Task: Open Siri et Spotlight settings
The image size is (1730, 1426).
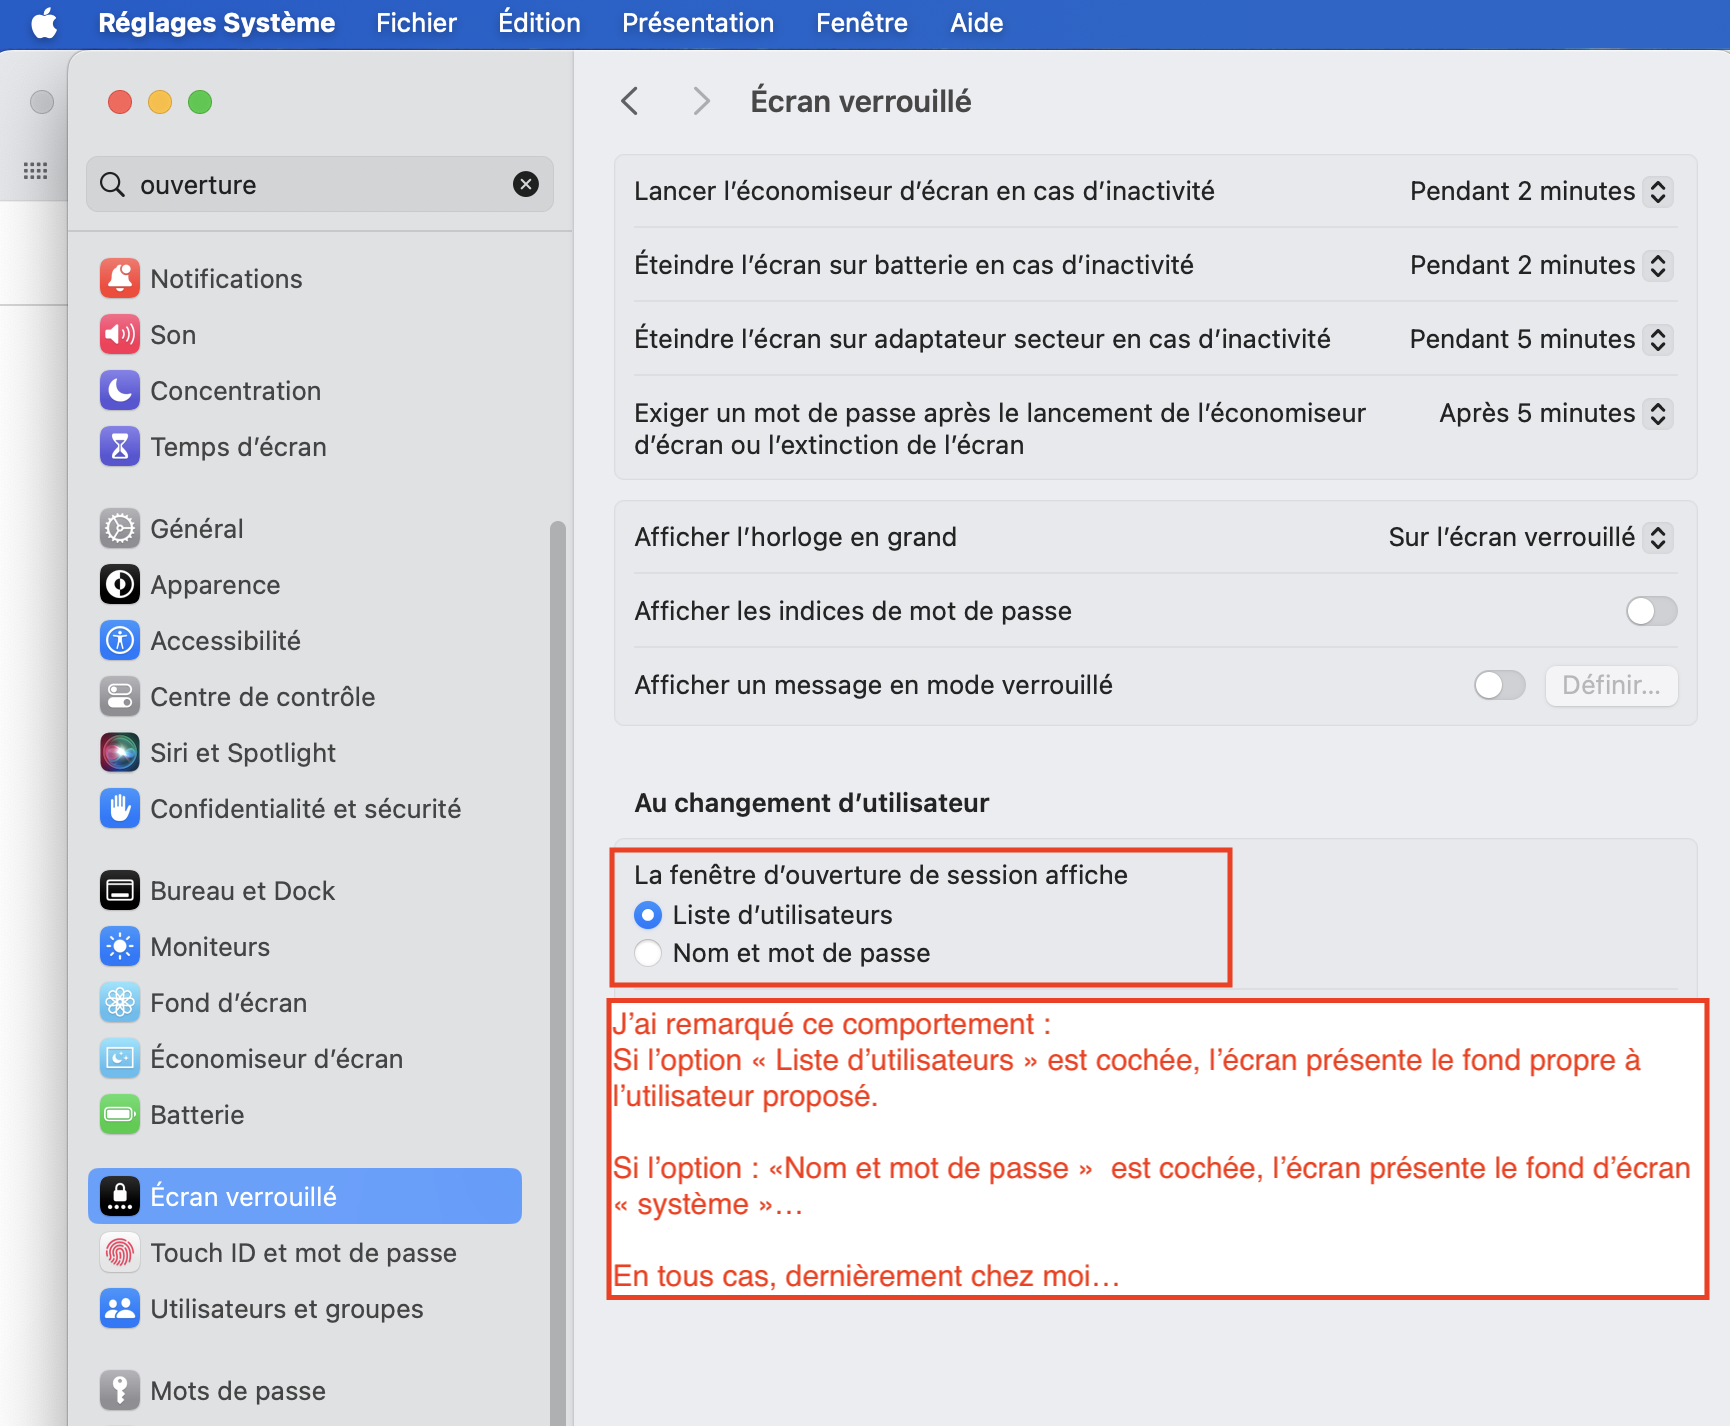Action: [x=305, y=752]
